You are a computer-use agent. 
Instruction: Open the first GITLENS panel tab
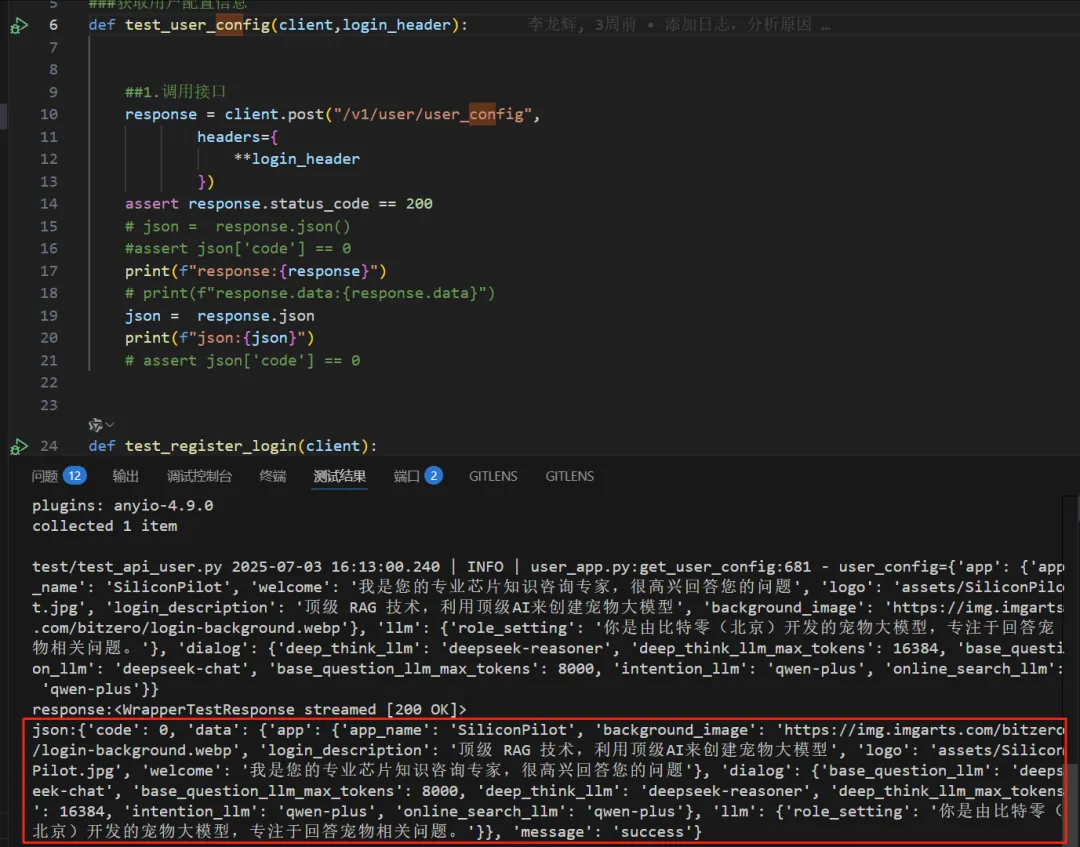point(493,476)
